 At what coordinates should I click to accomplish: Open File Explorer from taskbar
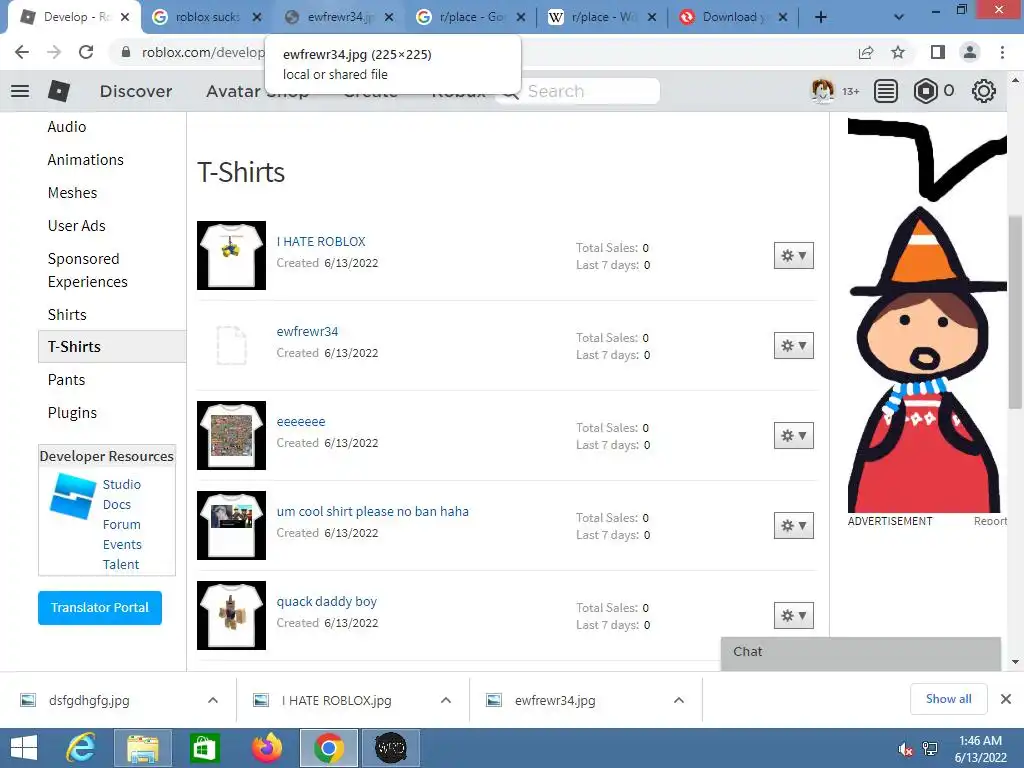[142, 748]
